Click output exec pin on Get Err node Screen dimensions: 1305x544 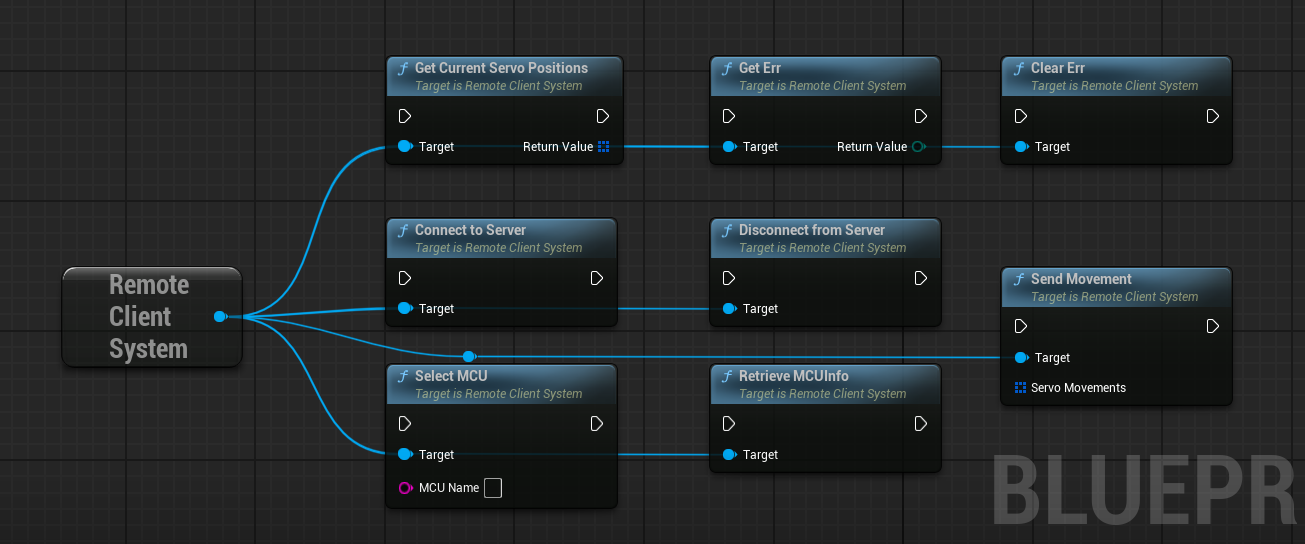(x=920, y=116)
